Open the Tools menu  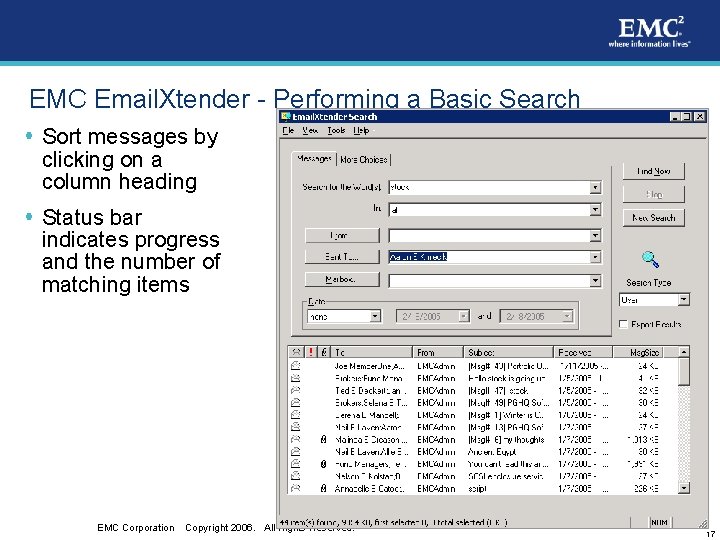point(336,130)
